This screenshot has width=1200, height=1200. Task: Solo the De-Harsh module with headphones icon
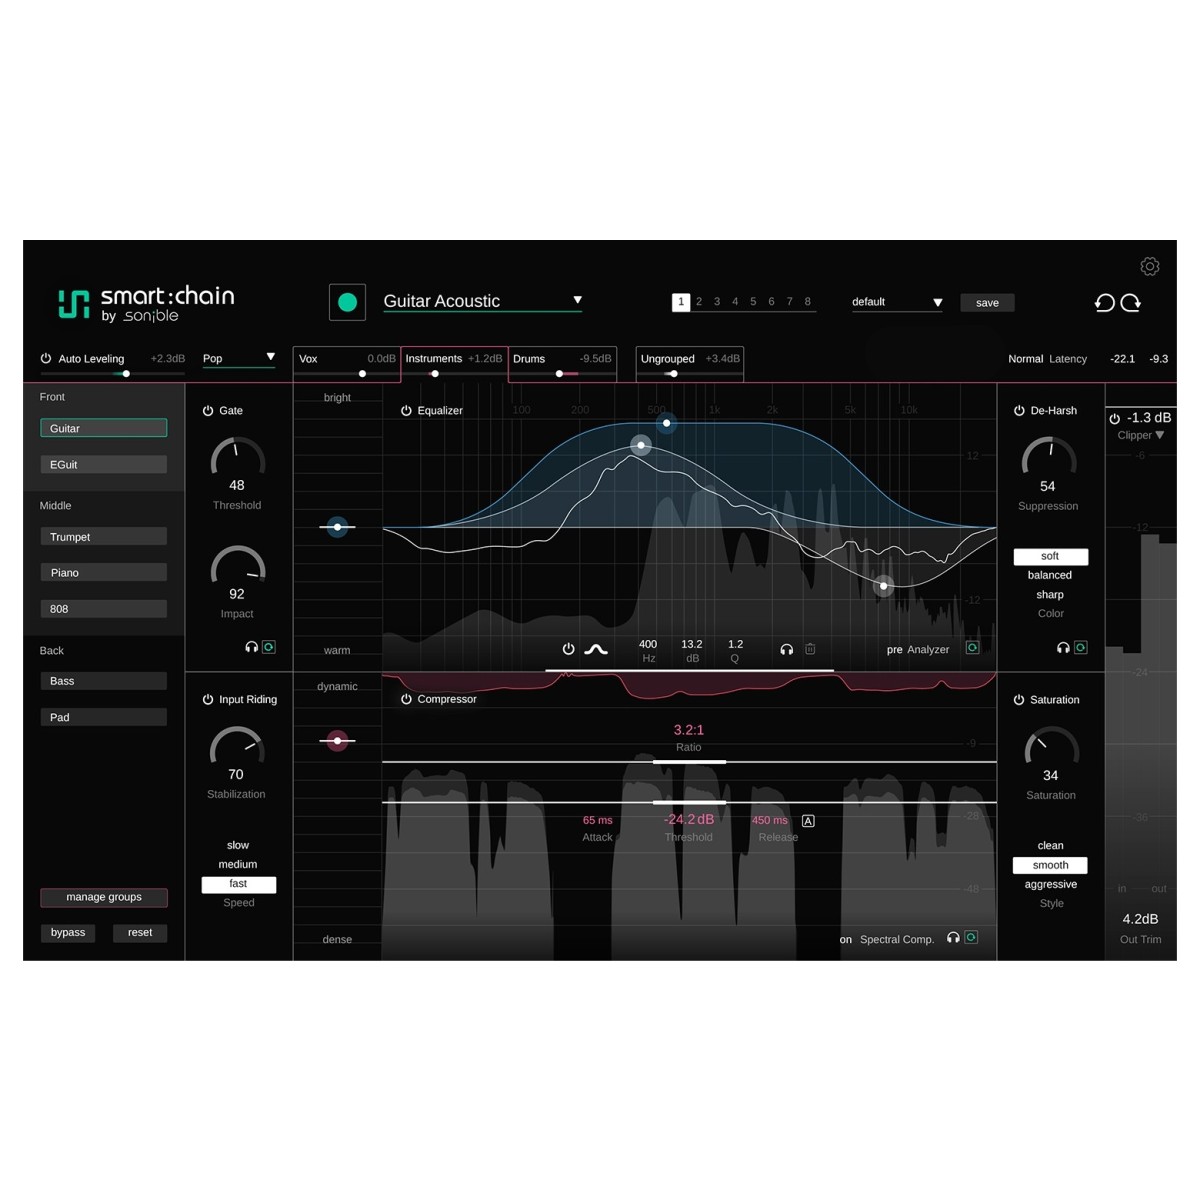pos(1063,648)
